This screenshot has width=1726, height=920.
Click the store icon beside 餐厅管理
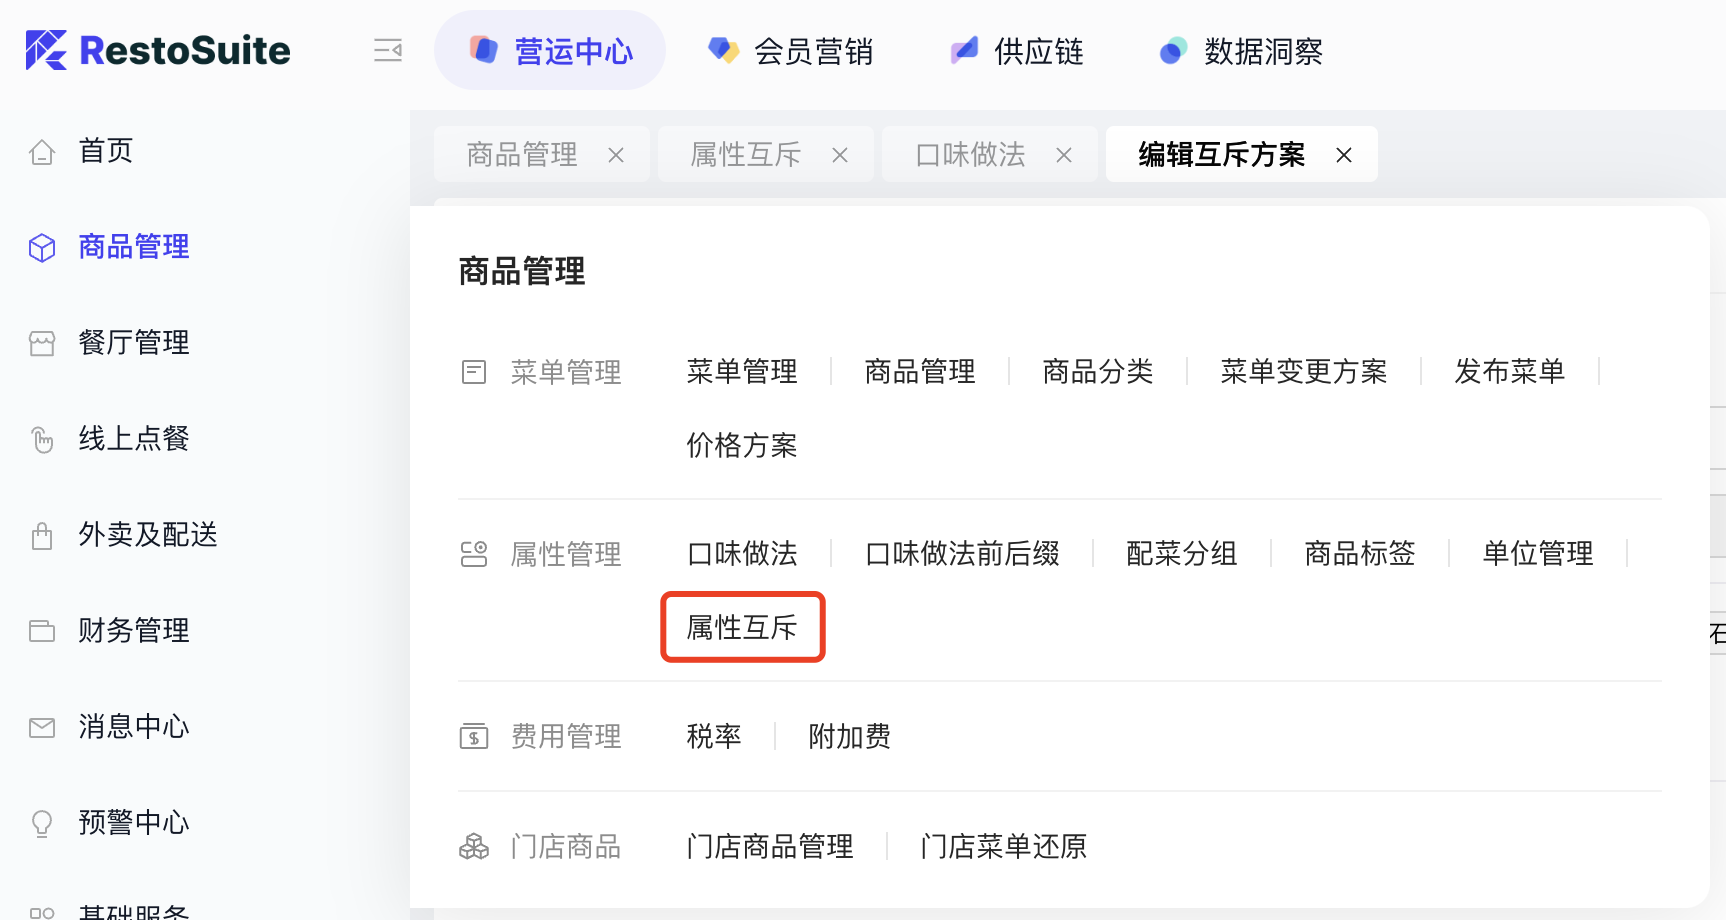42,344
